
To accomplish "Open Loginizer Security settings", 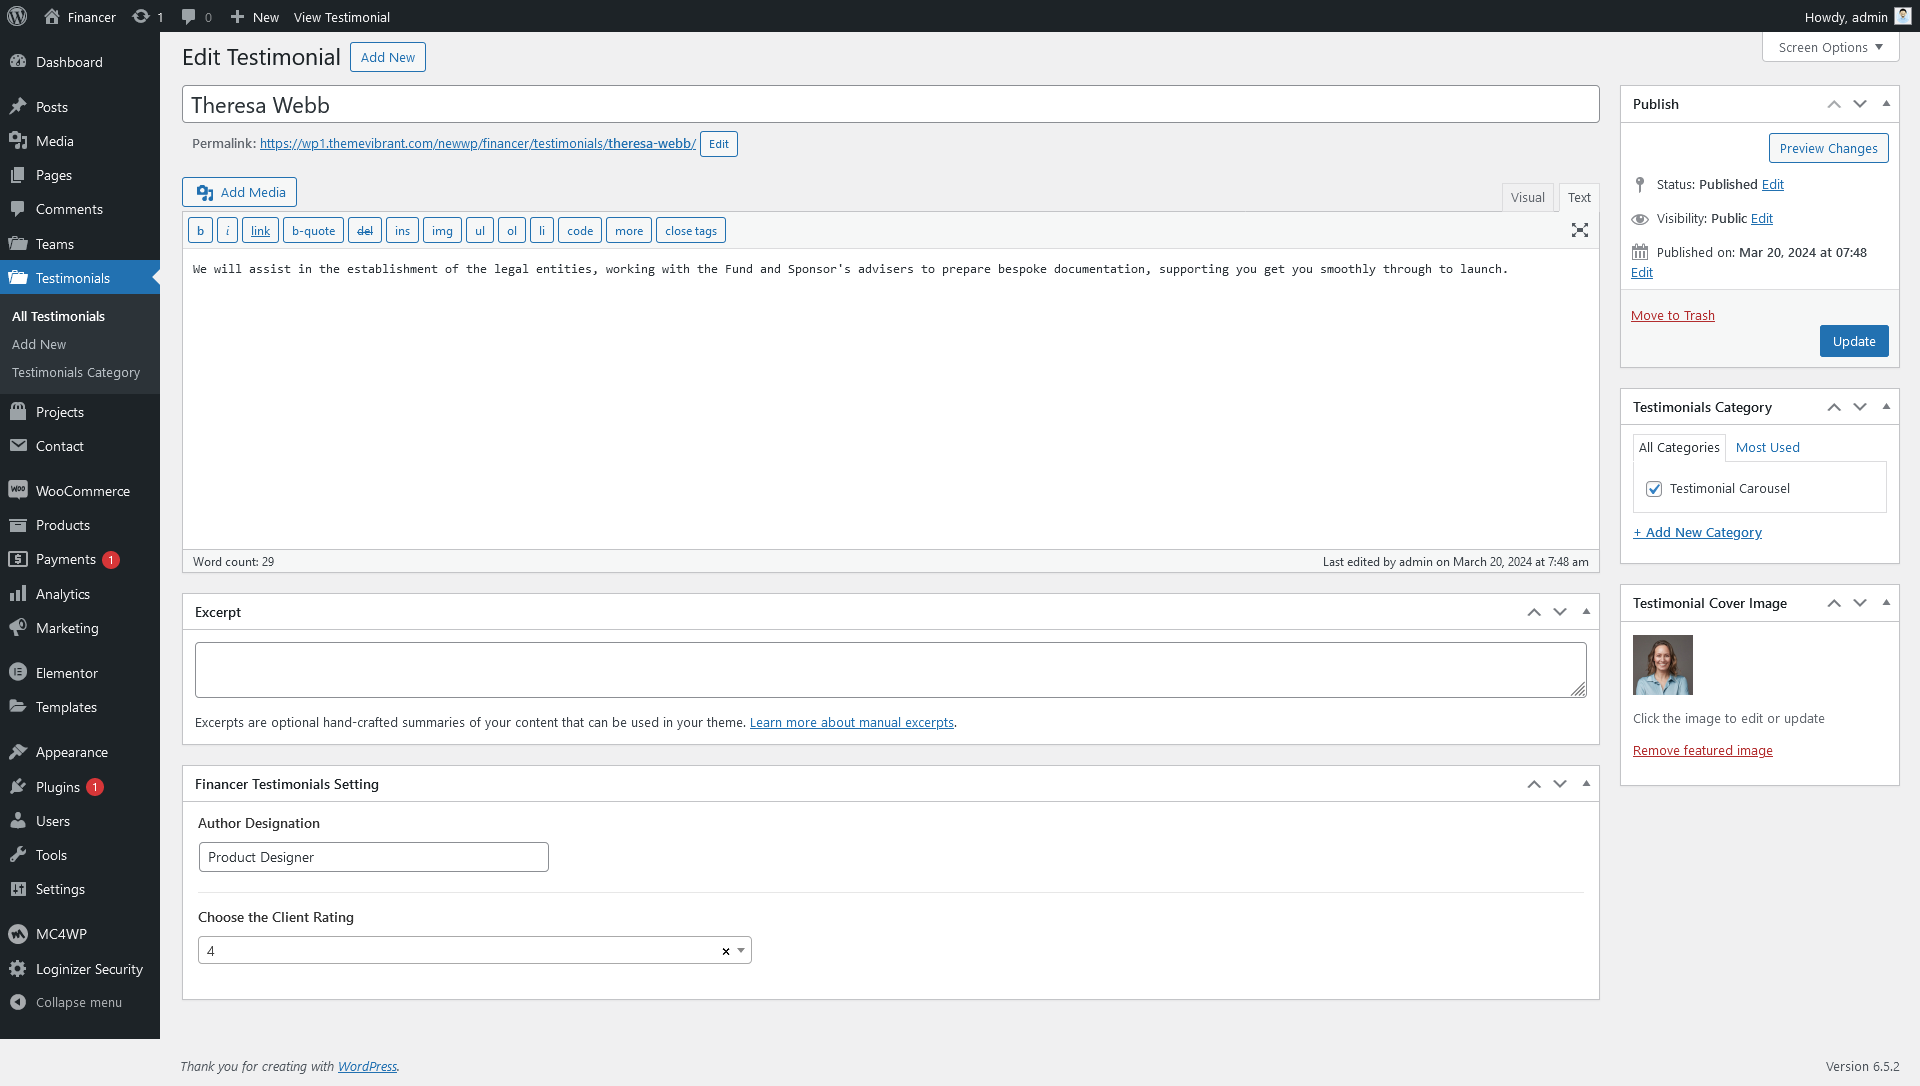I will 89,969.
